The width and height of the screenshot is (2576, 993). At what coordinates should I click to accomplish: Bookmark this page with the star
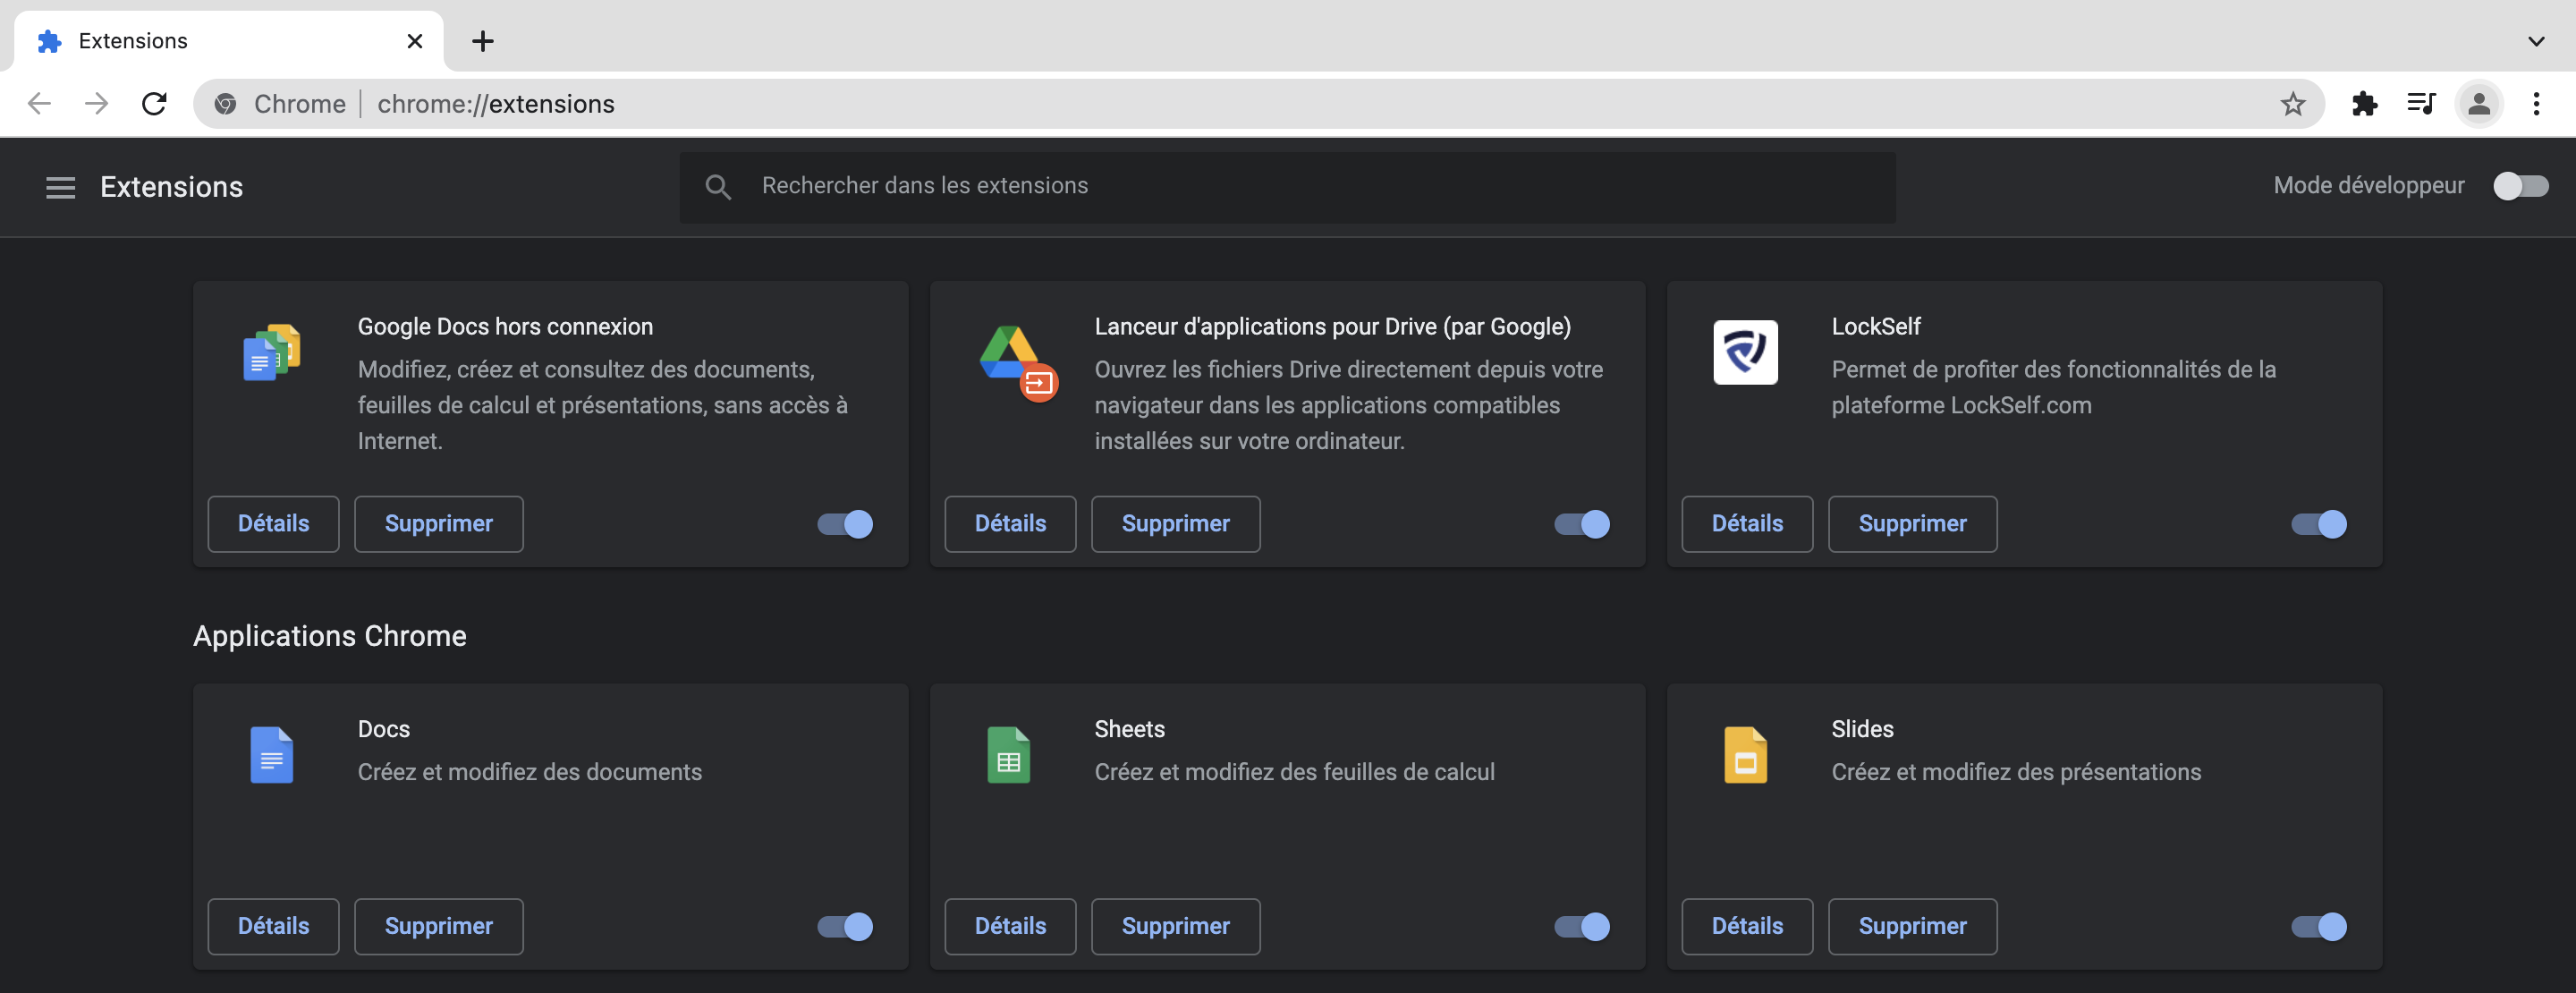[2292, 103]
